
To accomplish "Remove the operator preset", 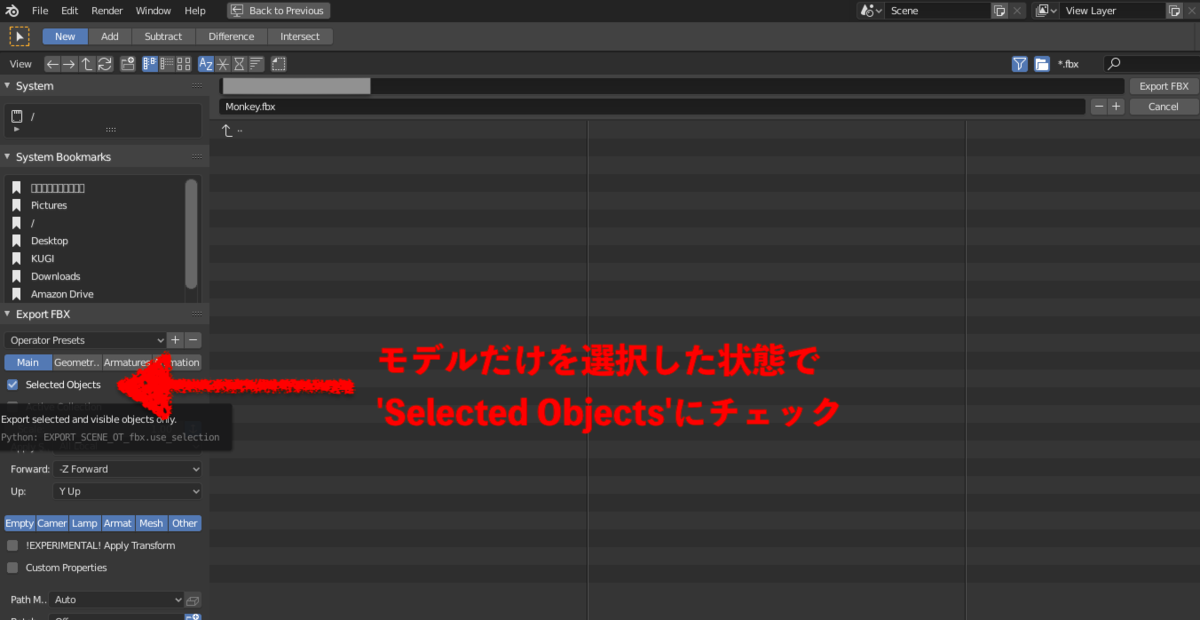I will (x=194, y=340).
